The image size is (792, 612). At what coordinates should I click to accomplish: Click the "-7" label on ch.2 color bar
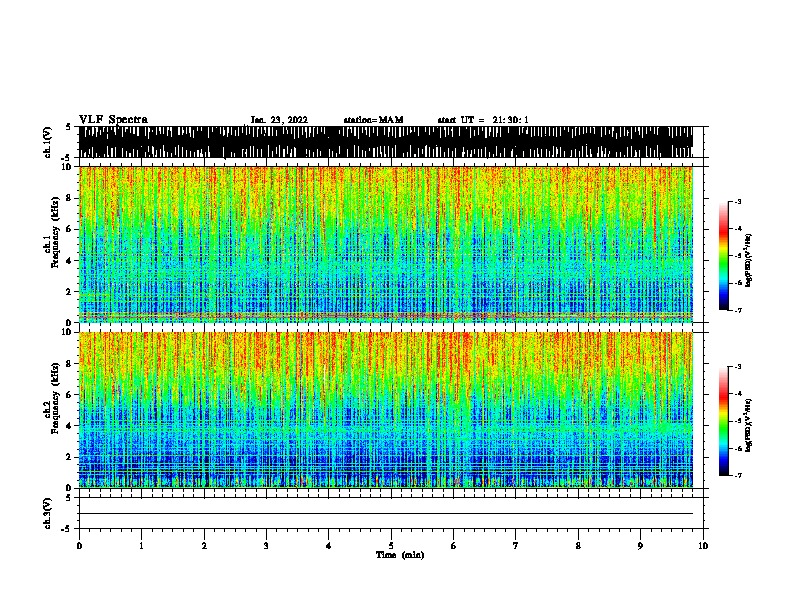pyautogui.click(x=738, y=475)
